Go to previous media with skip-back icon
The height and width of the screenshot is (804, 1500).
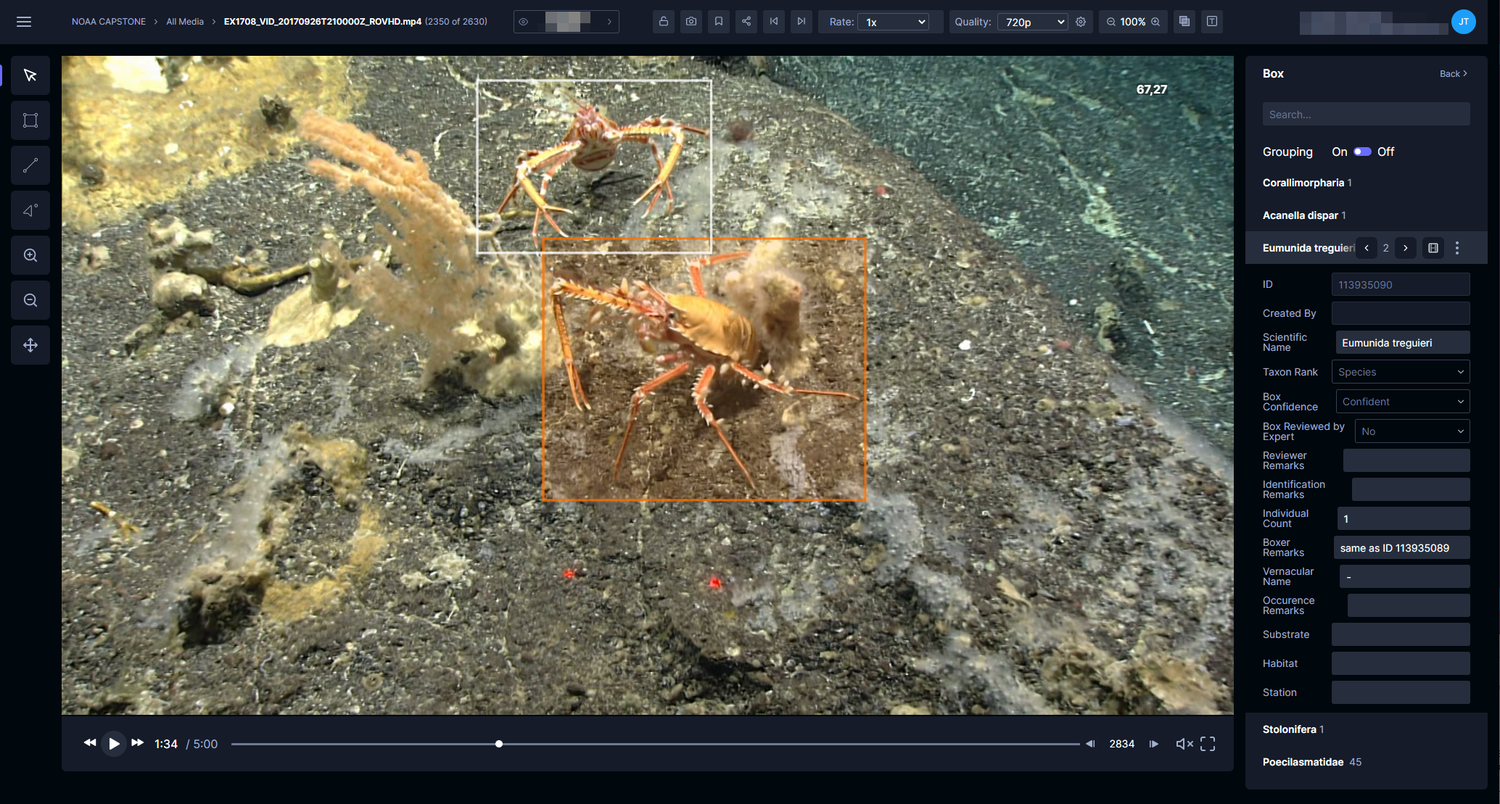pyautogui.click(x=773, y=21)
